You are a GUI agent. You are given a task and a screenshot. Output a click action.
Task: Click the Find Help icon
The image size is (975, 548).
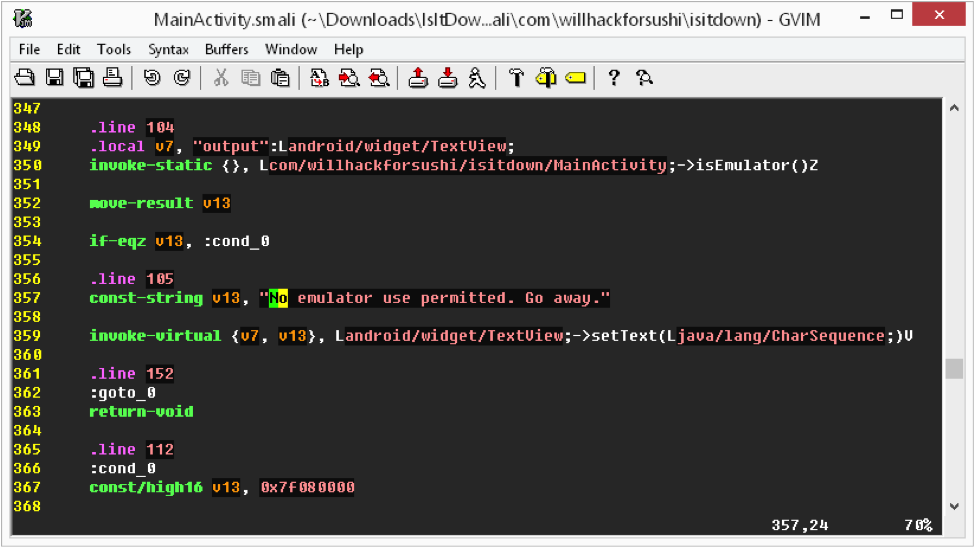644,78
